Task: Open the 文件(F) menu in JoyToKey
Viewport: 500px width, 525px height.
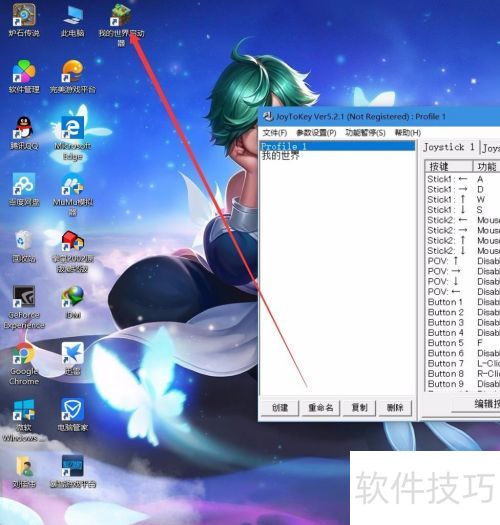Action: 275,133
